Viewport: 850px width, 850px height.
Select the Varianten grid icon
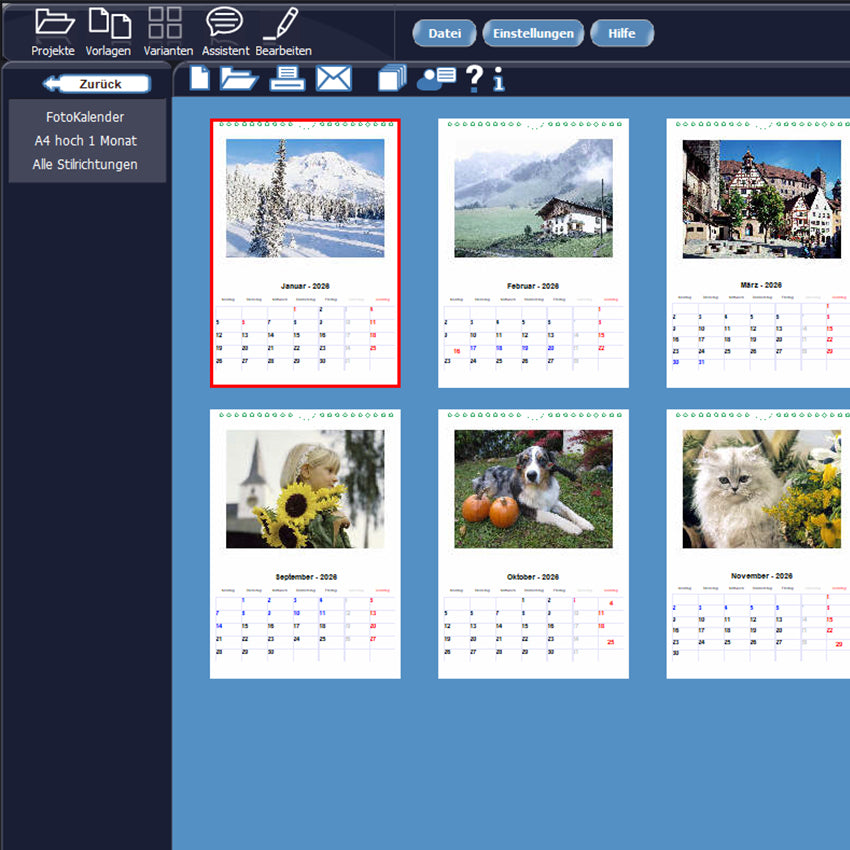tap(165, 23)
